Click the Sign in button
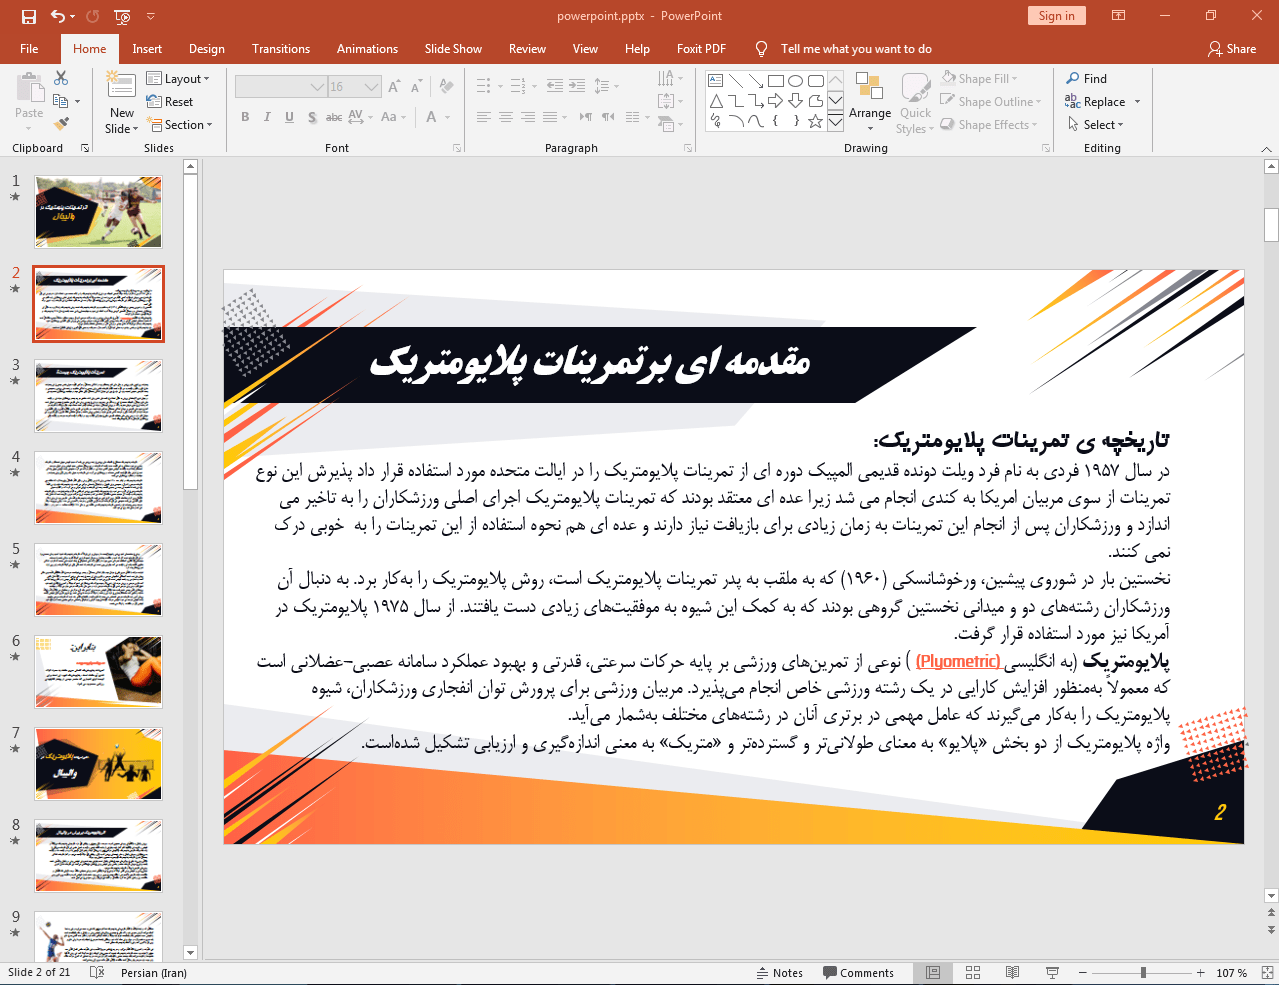The width and height of the screenshot is (1279, 985). 1056,16
